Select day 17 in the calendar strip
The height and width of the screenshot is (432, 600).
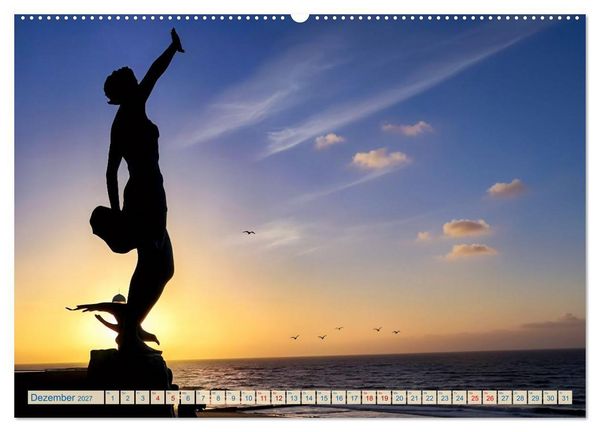354,397
